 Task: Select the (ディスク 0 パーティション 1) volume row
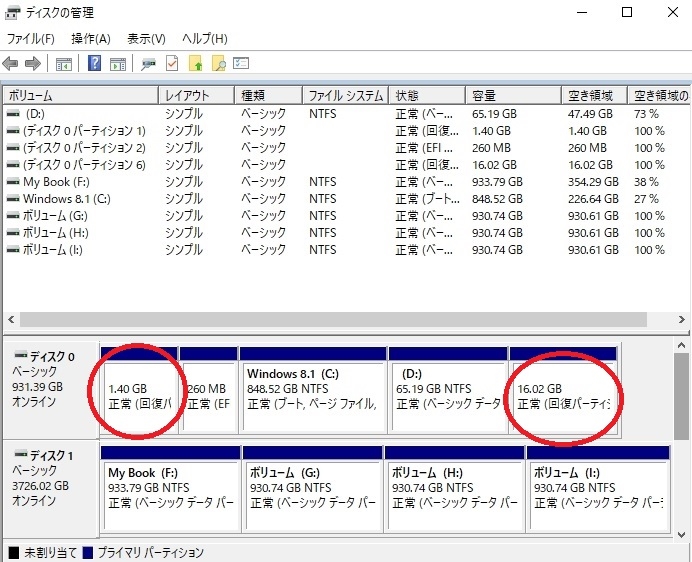tap(346, 131)
